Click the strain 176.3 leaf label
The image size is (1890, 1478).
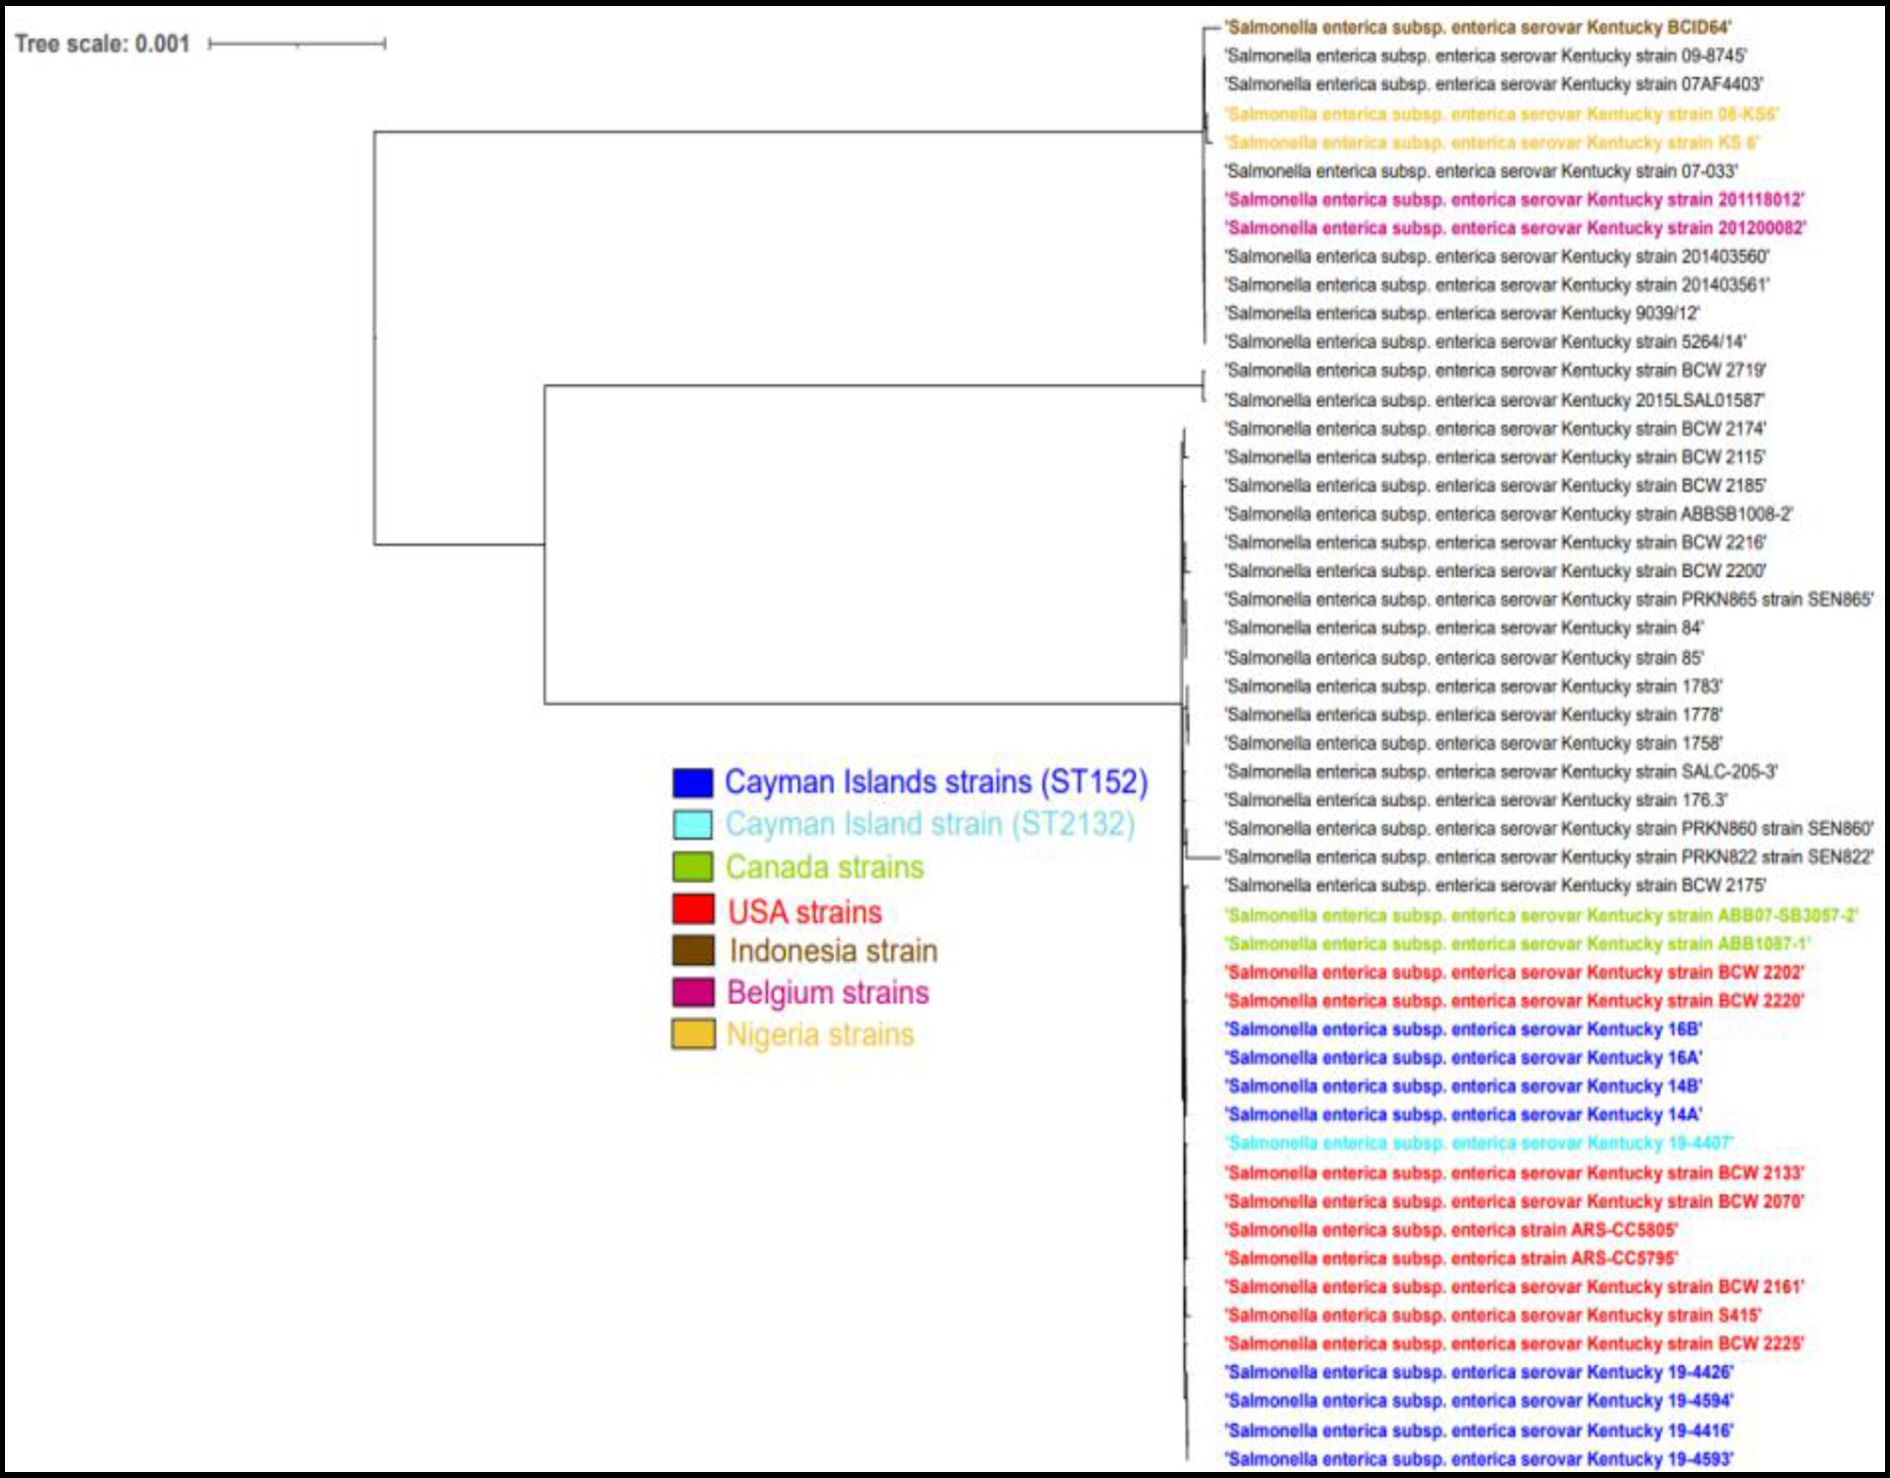(x=1477, y=800)
